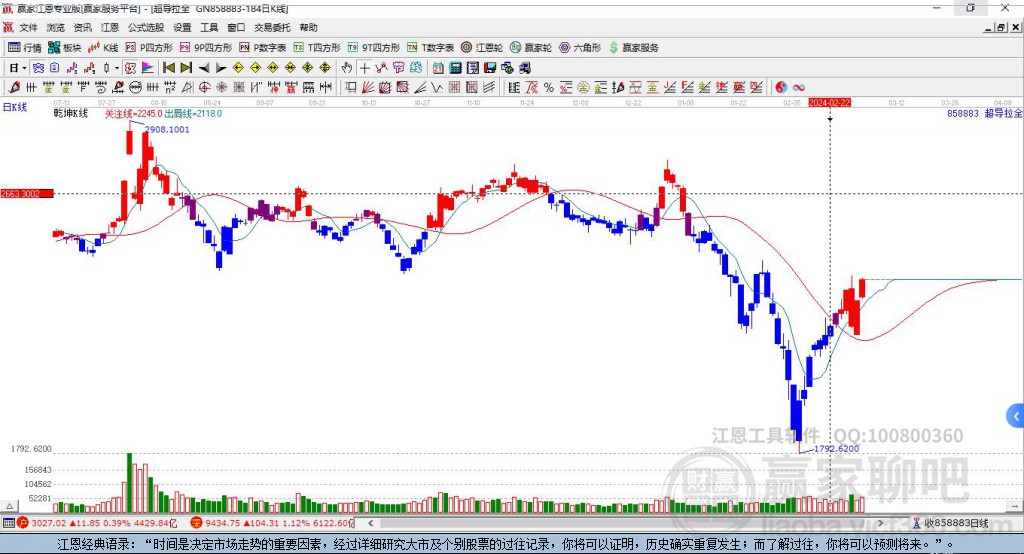Open the T四方形 tool
The image size is (1024, 554).
[x=317, y=48]
